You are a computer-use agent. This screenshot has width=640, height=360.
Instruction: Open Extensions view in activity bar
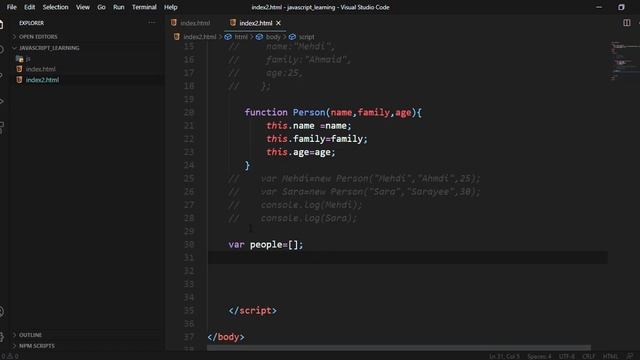coord(2,127)
